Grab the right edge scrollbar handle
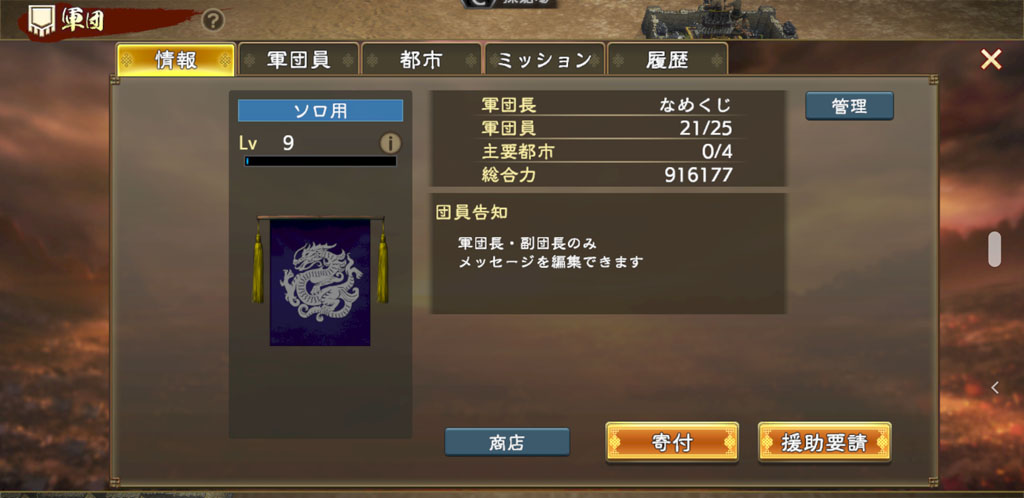This screenshot has height=498, width=1024. coord(994,249)
